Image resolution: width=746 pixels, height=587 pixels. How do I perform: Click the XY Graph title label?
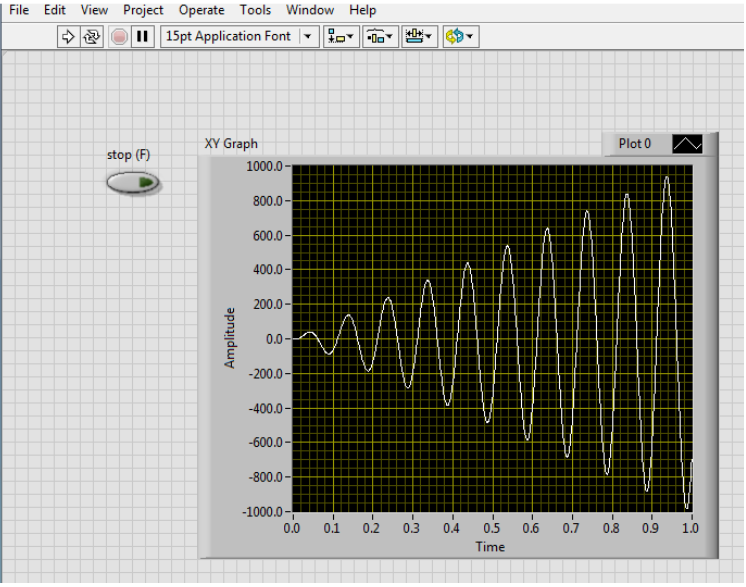click(x=231, y=144)
